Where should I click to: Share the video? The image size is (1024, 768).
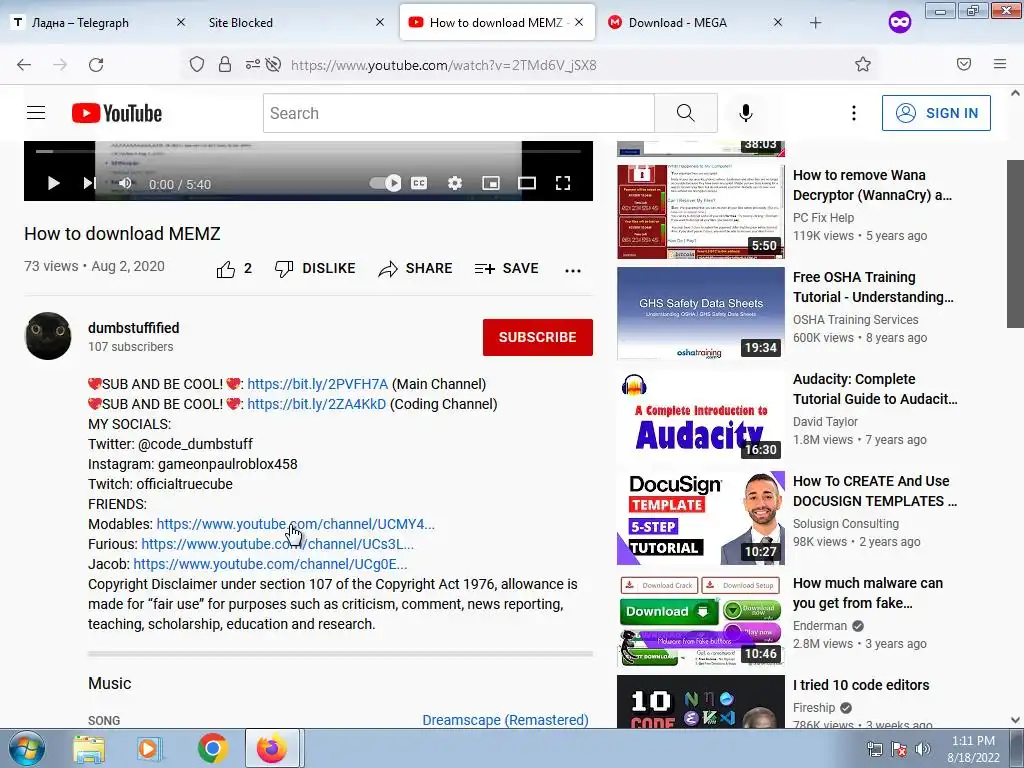[x=415, y=268]
